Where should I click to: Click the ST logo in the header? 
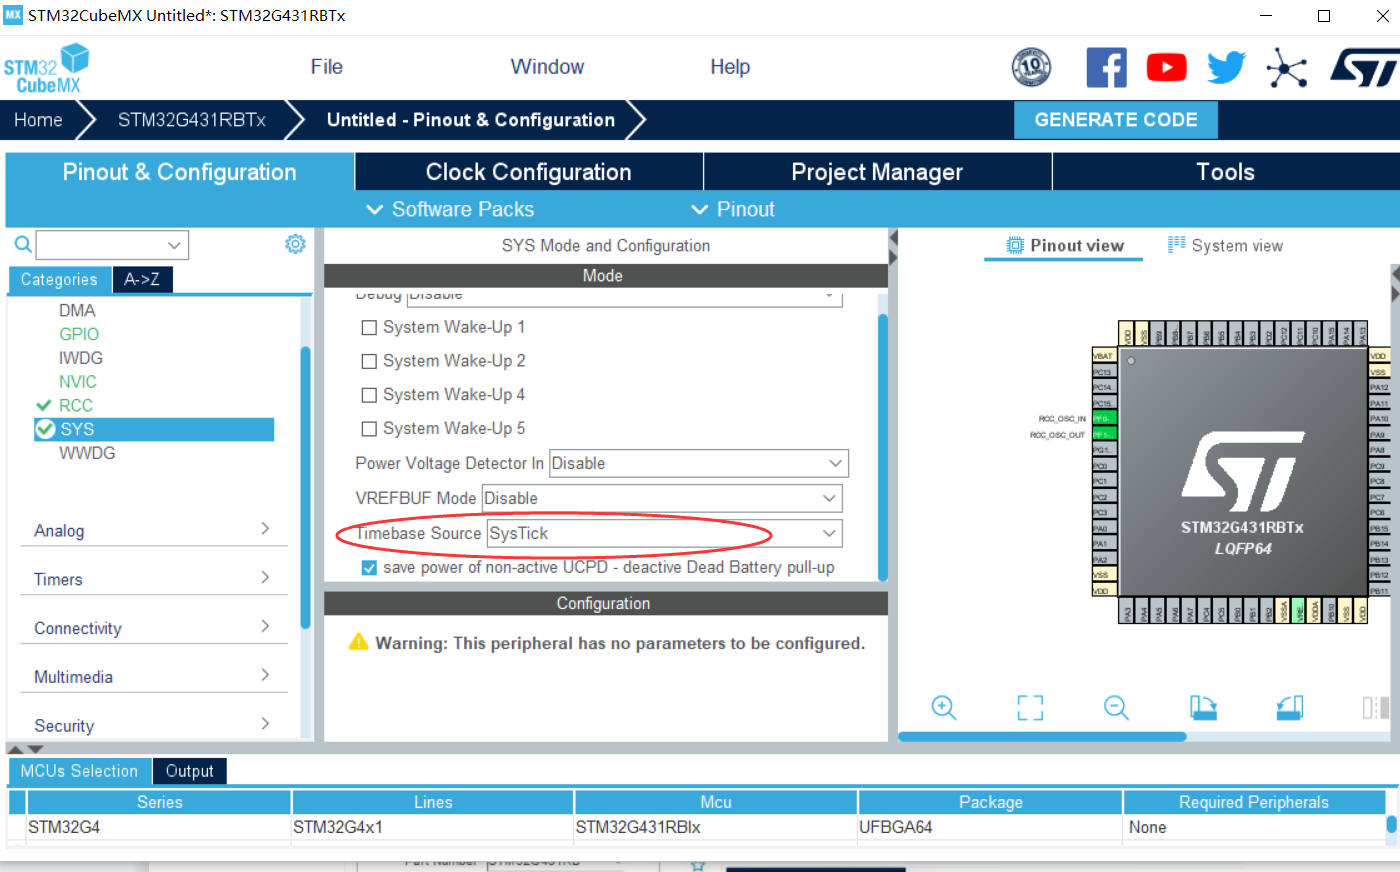click(1364, 68)
